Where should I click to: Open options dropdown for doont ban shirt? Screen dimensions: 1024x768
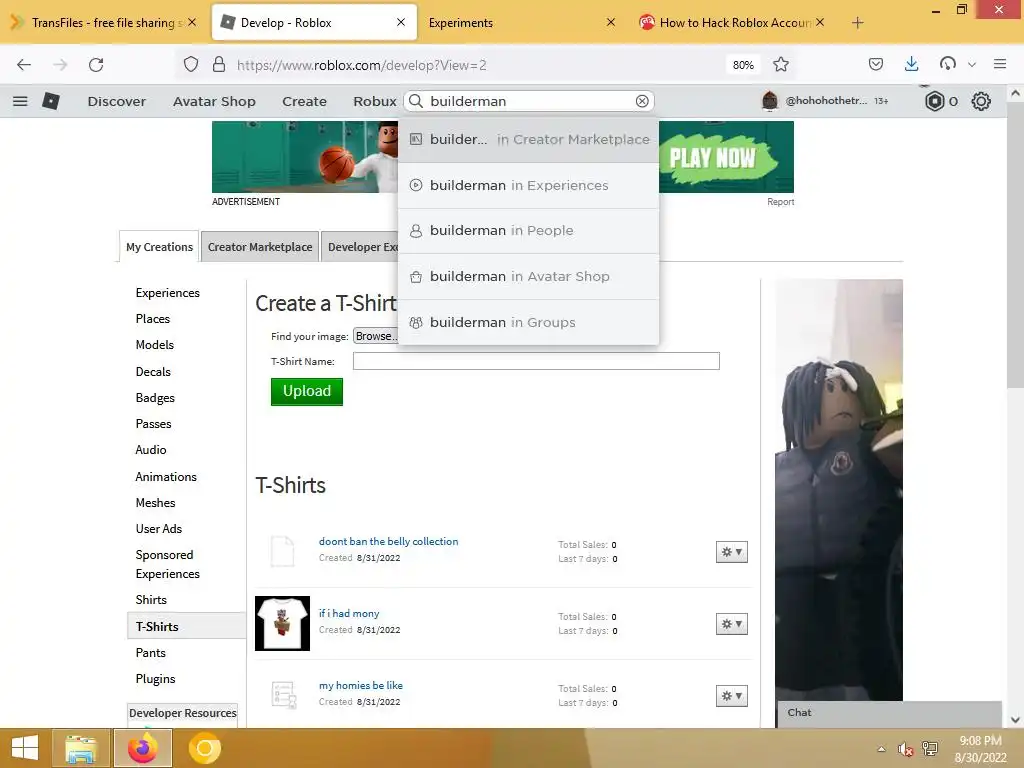(731, 552)
